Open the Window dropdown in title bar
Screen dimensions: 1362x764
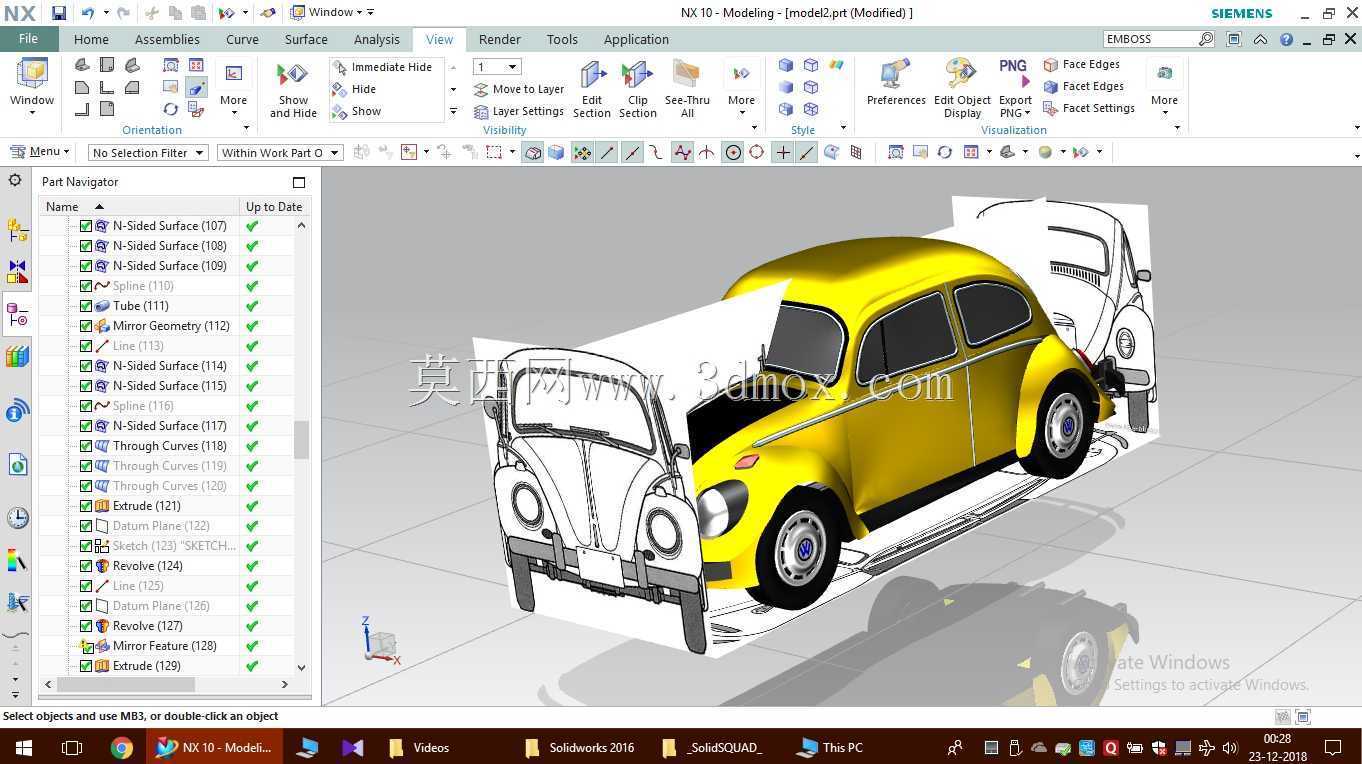point(331,13)
